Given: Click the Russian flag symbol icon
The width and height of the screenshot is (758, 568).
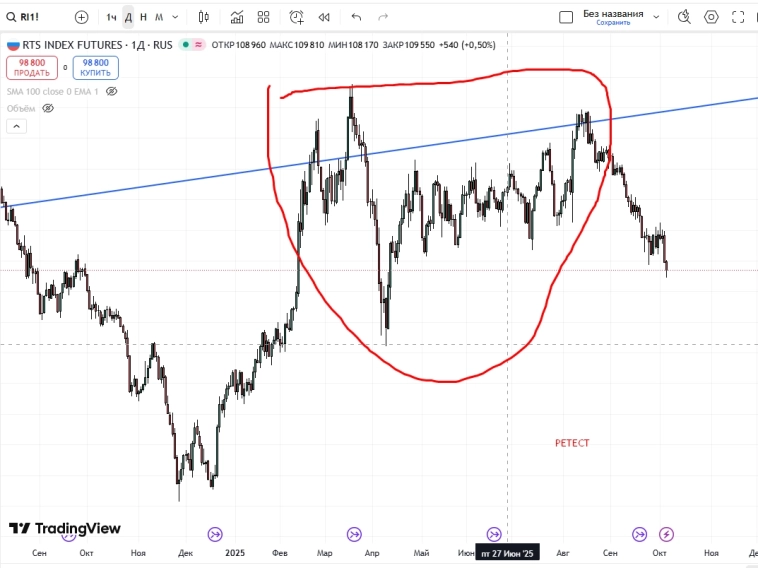Looking at the screenshot, I should tap(13, 45).
